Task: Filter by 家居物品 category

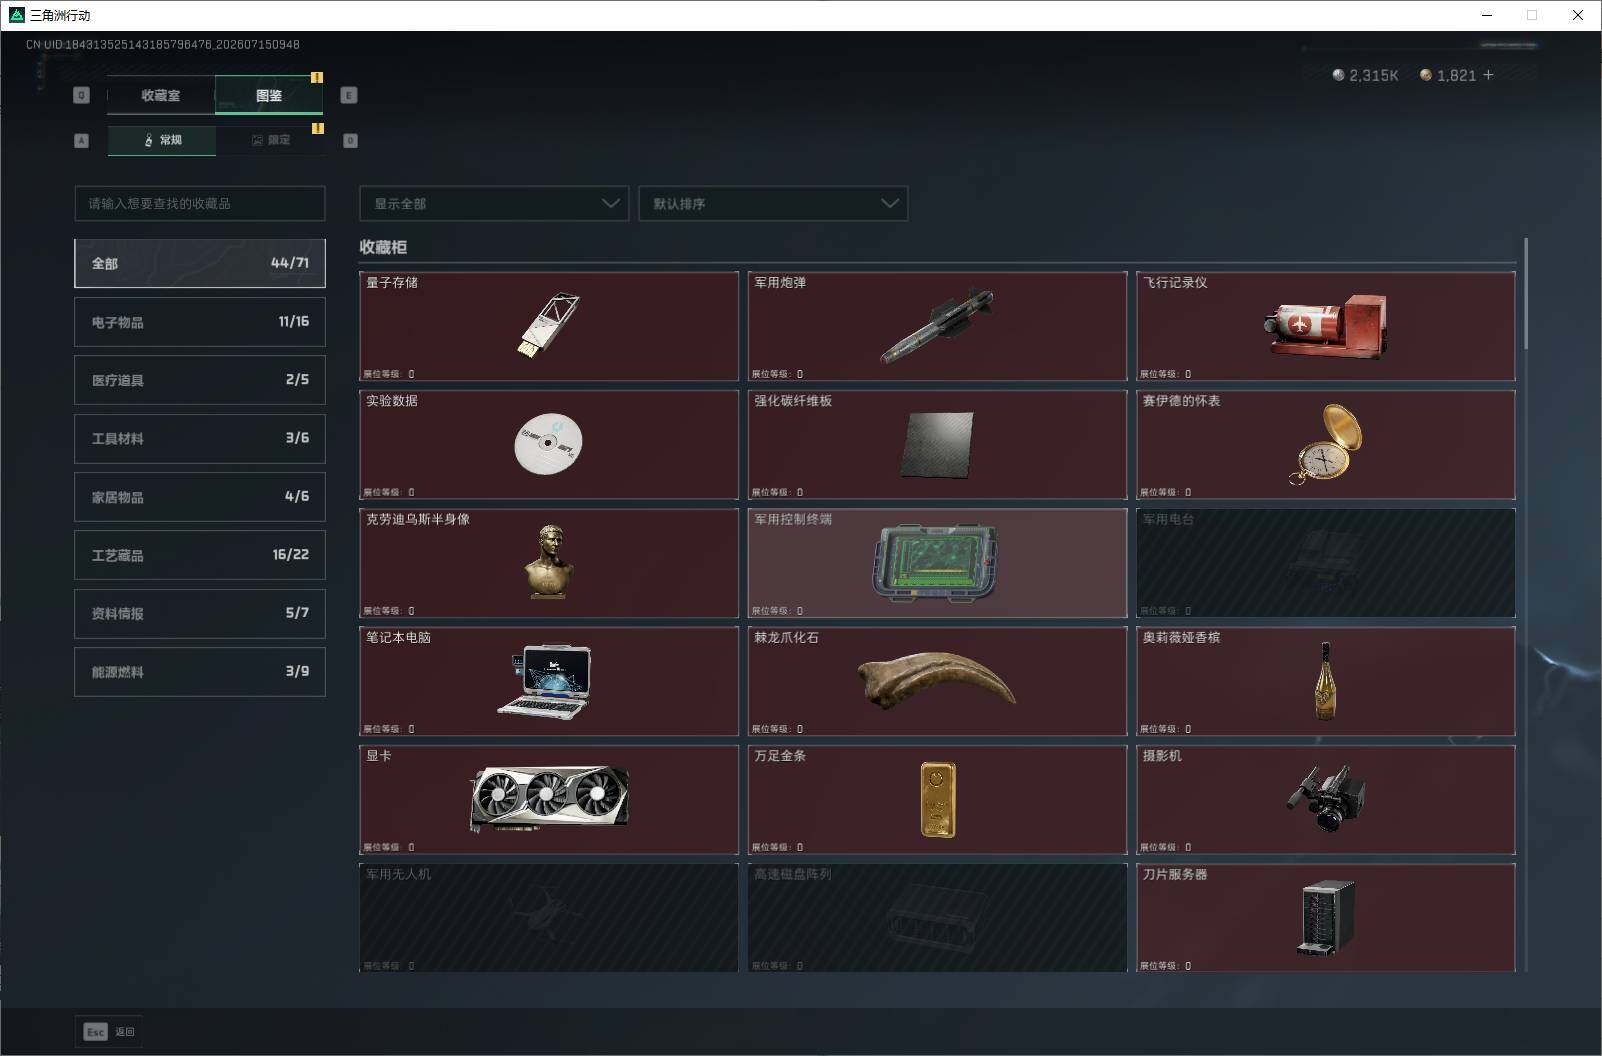Action: click(x=200, y=497)
